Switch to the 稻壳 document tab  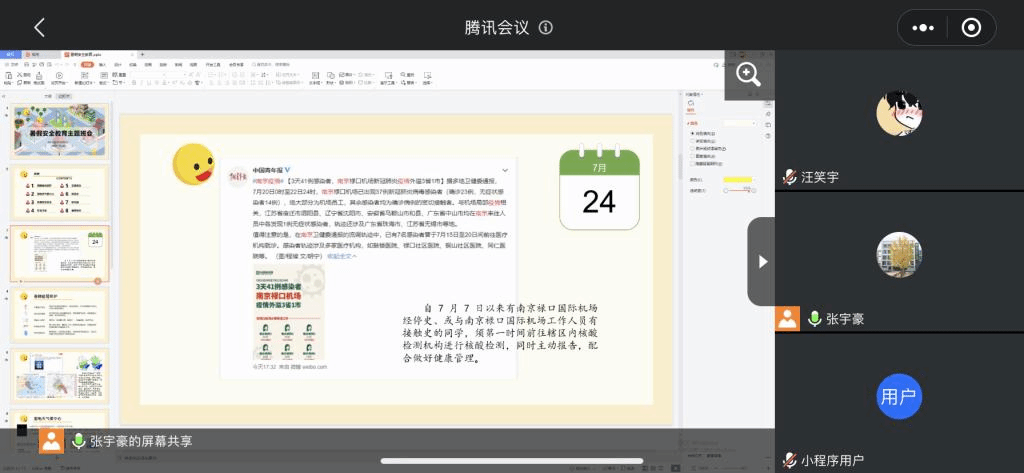click(x=39, y=54)
